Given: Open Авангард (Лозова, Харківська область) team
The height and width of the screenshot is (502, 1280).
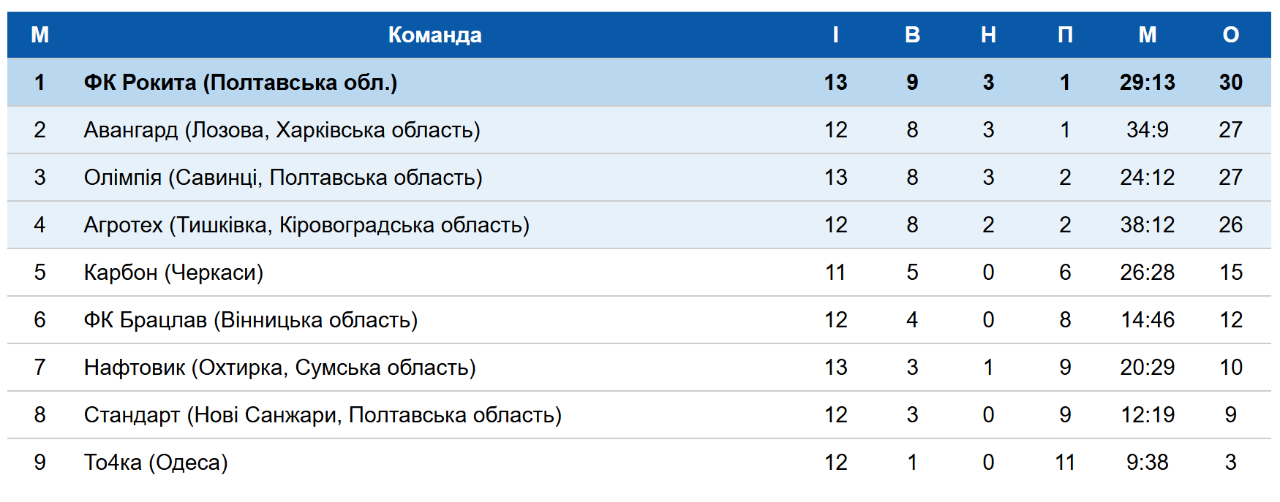Looking at the screenshot, I should 282,130.
